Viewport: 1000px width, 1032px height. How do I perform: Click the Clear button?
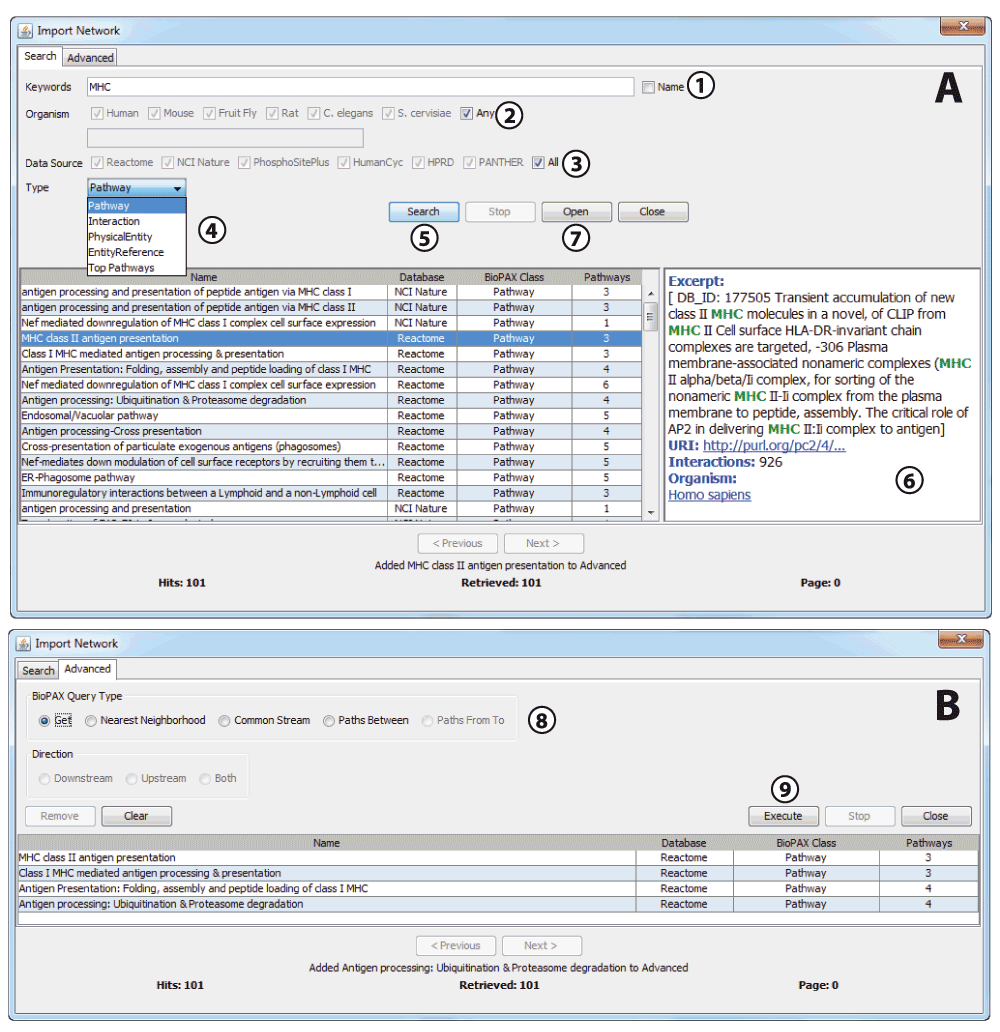(136, 816)
